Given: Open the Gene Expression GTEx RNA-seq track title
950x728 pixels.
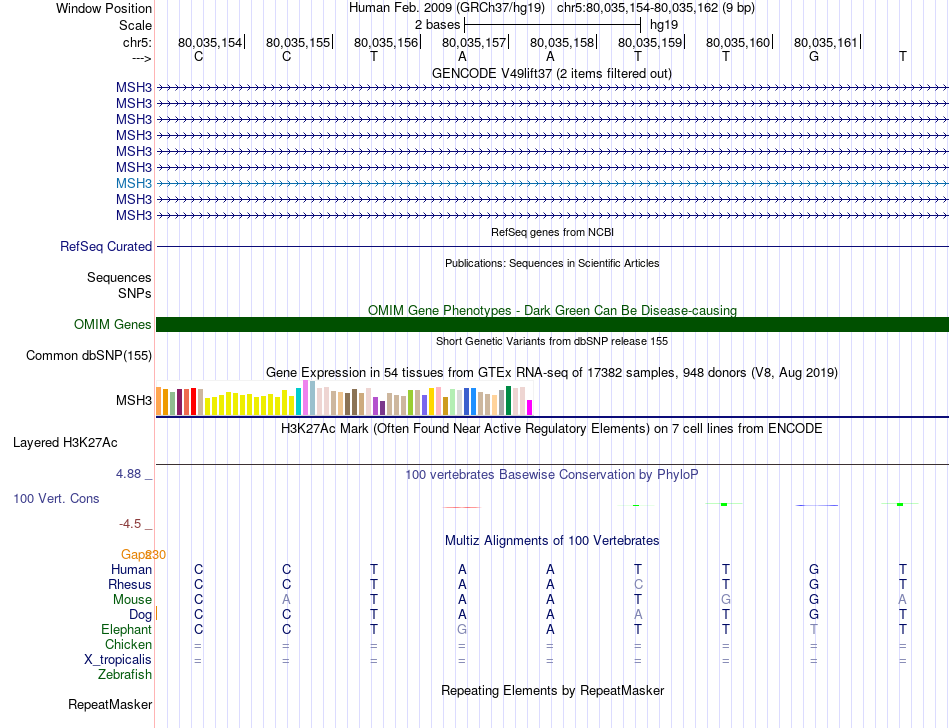Looking at the screenshot, I should click(x=552, y=372).
